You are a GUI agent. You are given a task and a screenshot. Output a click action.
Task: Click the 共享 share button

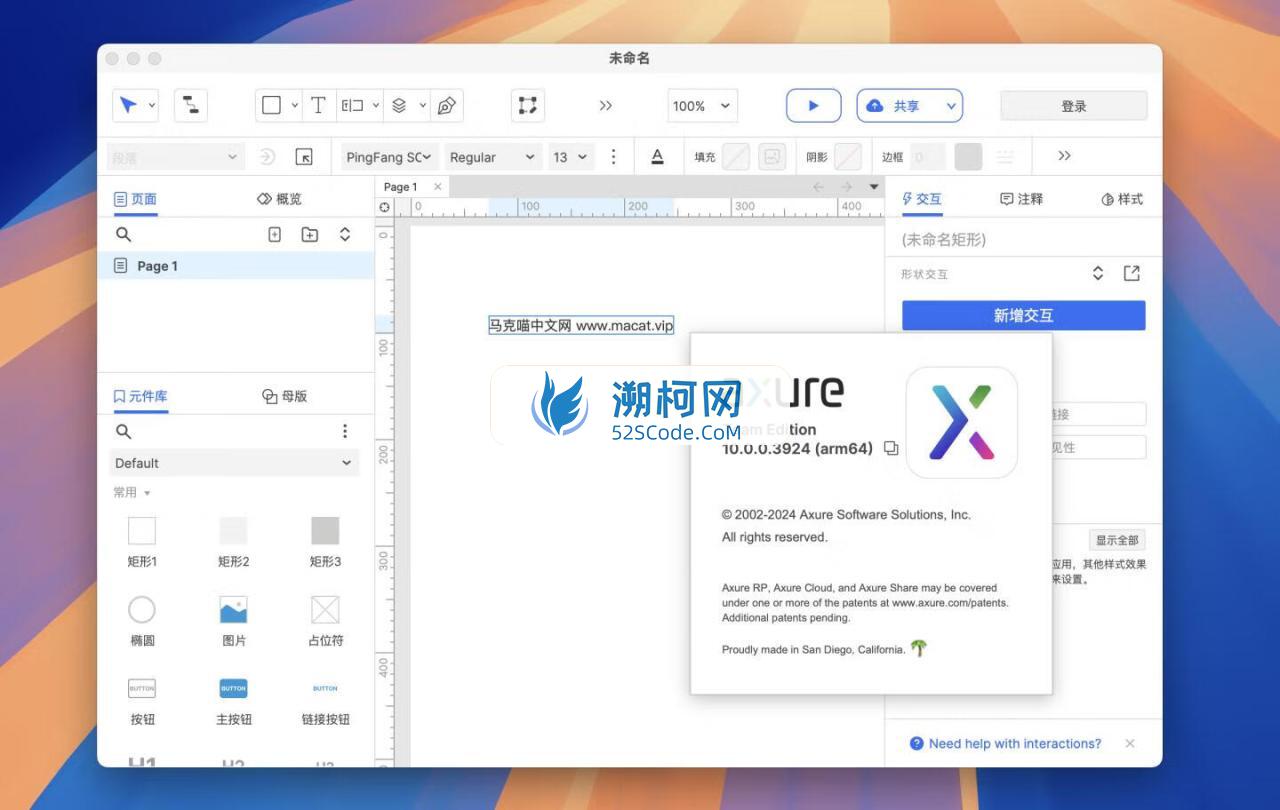(894, 105)
